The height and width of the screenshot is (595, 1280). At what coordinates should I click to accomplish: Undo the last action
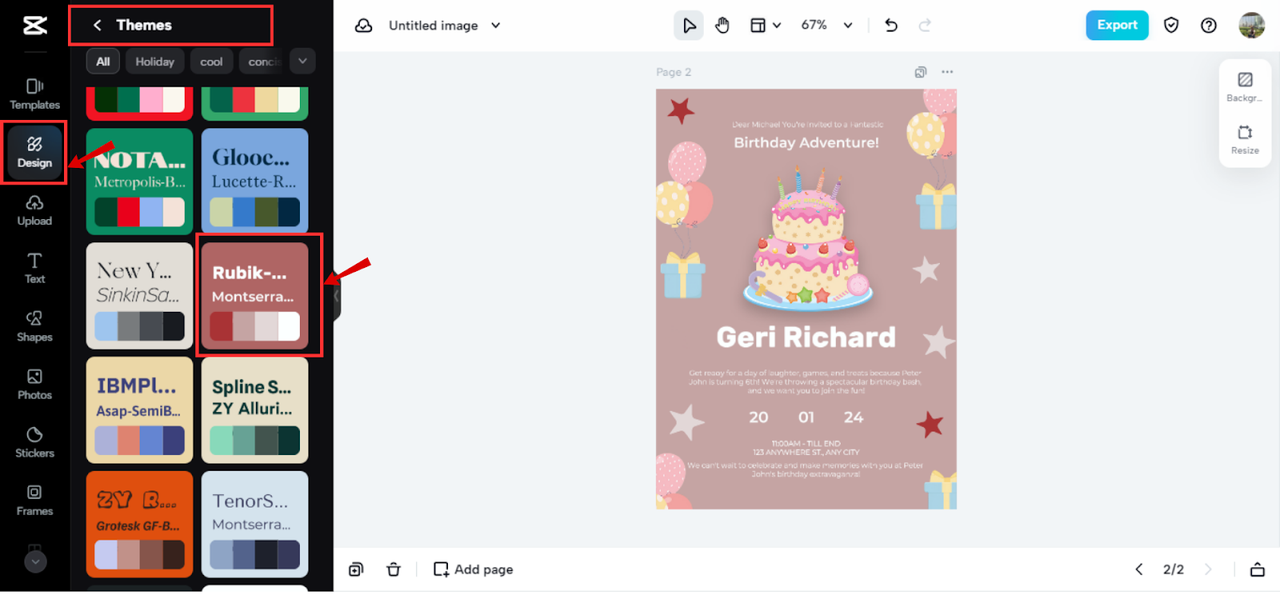coord(891,25)
